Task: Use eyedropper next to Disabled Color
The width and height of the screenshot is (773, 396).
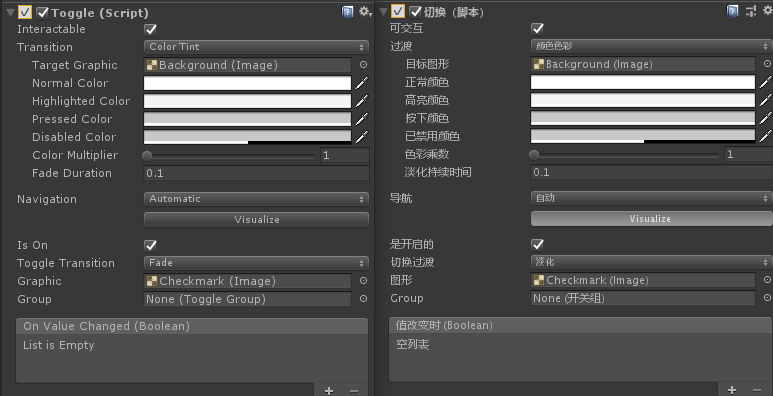Action: tap(362, 137)
